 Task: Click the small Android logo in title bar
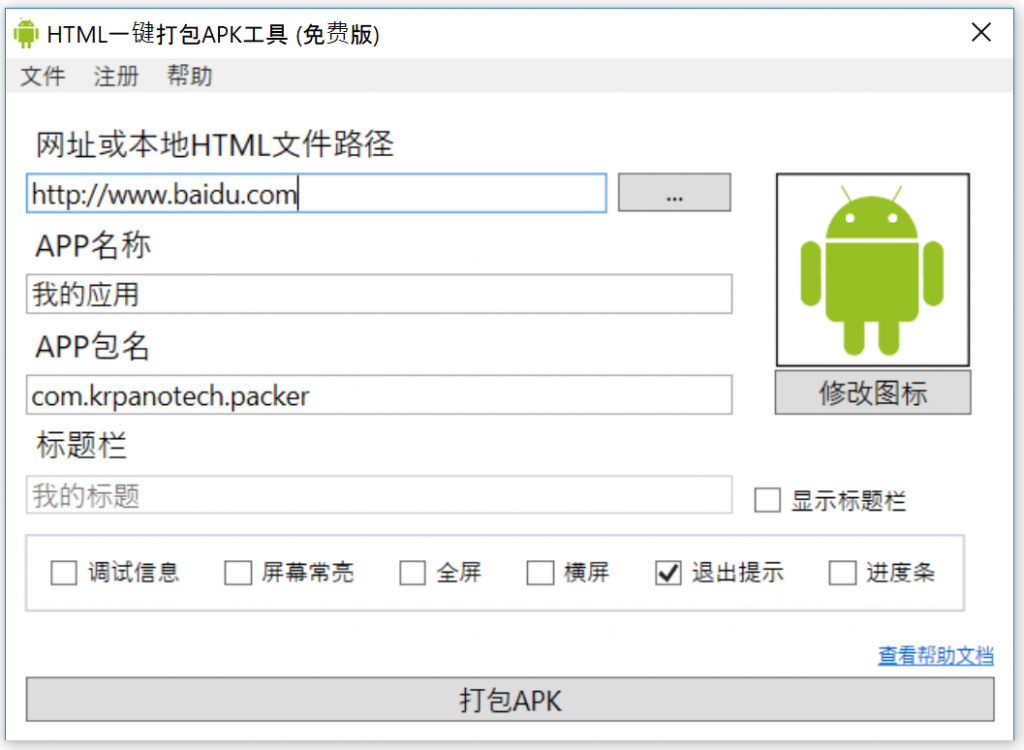tap(26, 33)
